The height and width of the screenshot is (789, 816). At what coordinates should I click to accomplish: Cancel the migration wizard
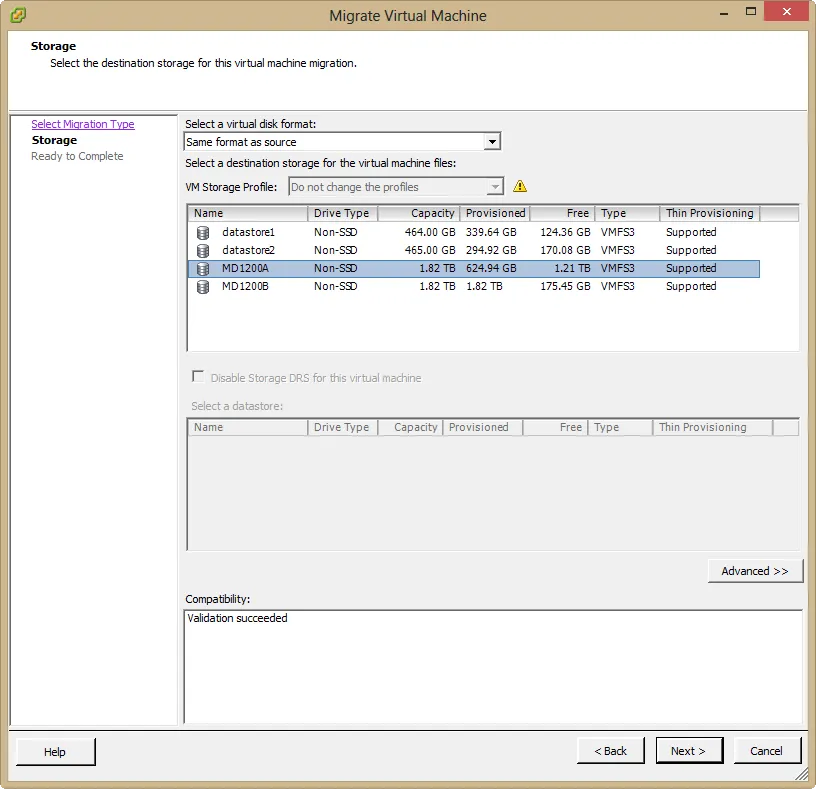(766, 751)
